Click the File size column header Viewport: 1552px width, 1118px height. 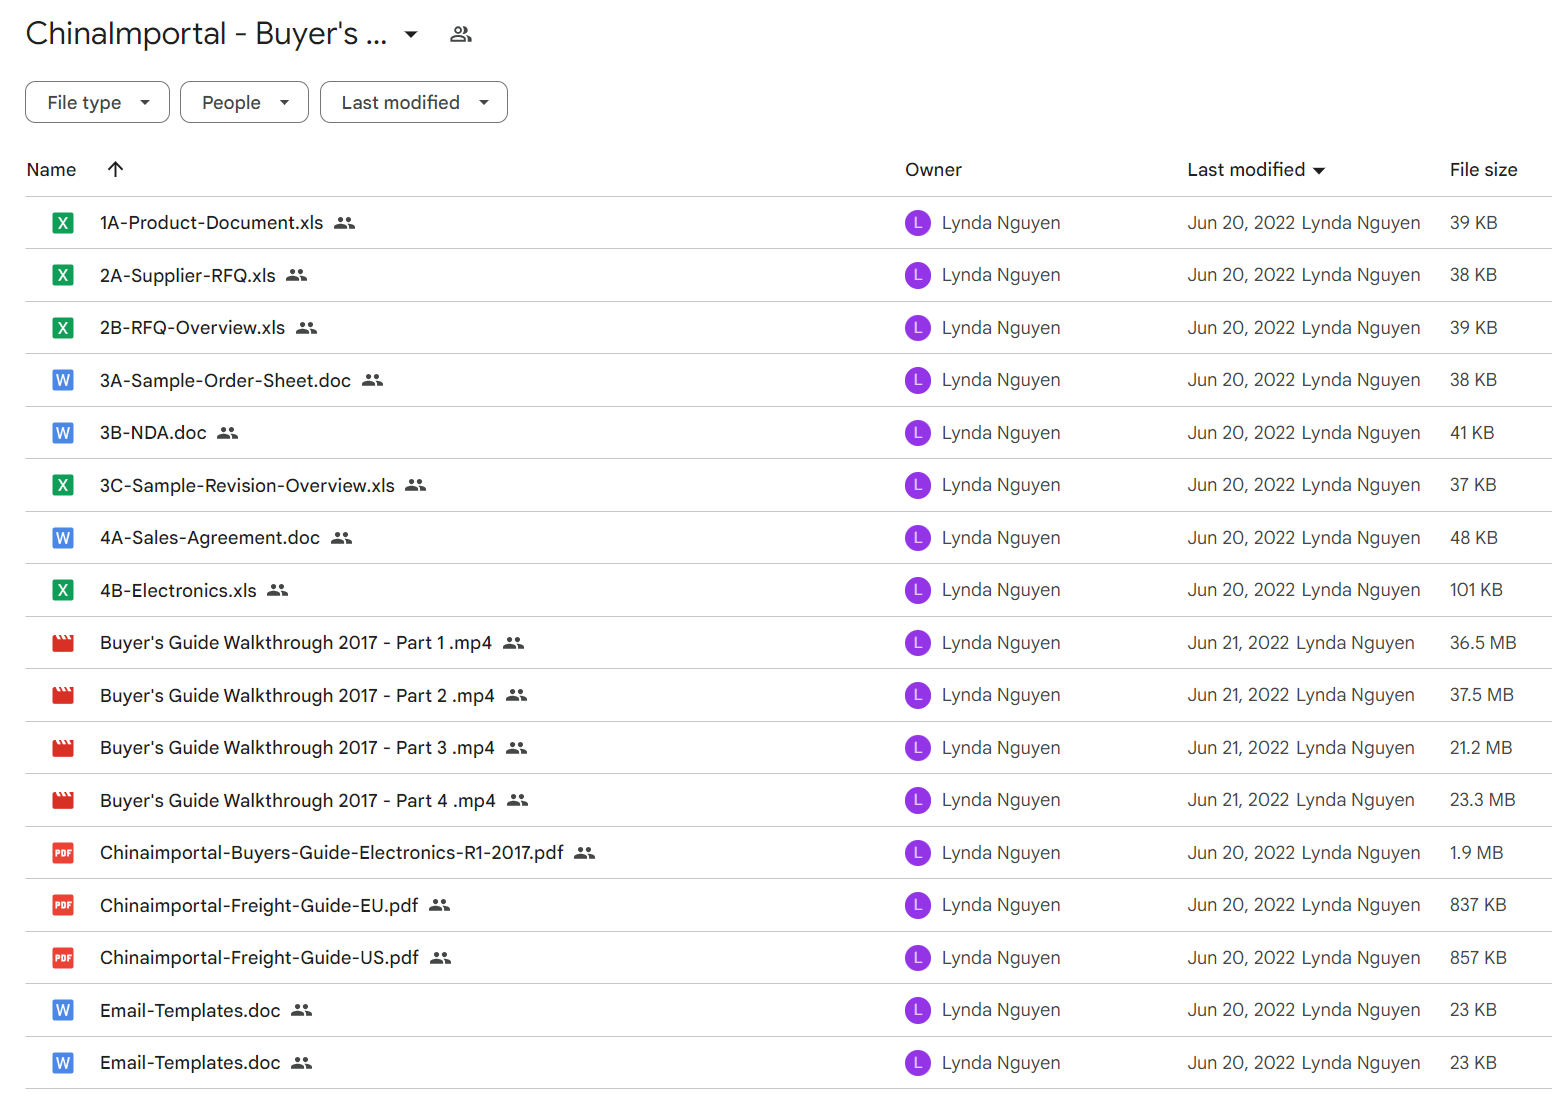coord(1483,170)
